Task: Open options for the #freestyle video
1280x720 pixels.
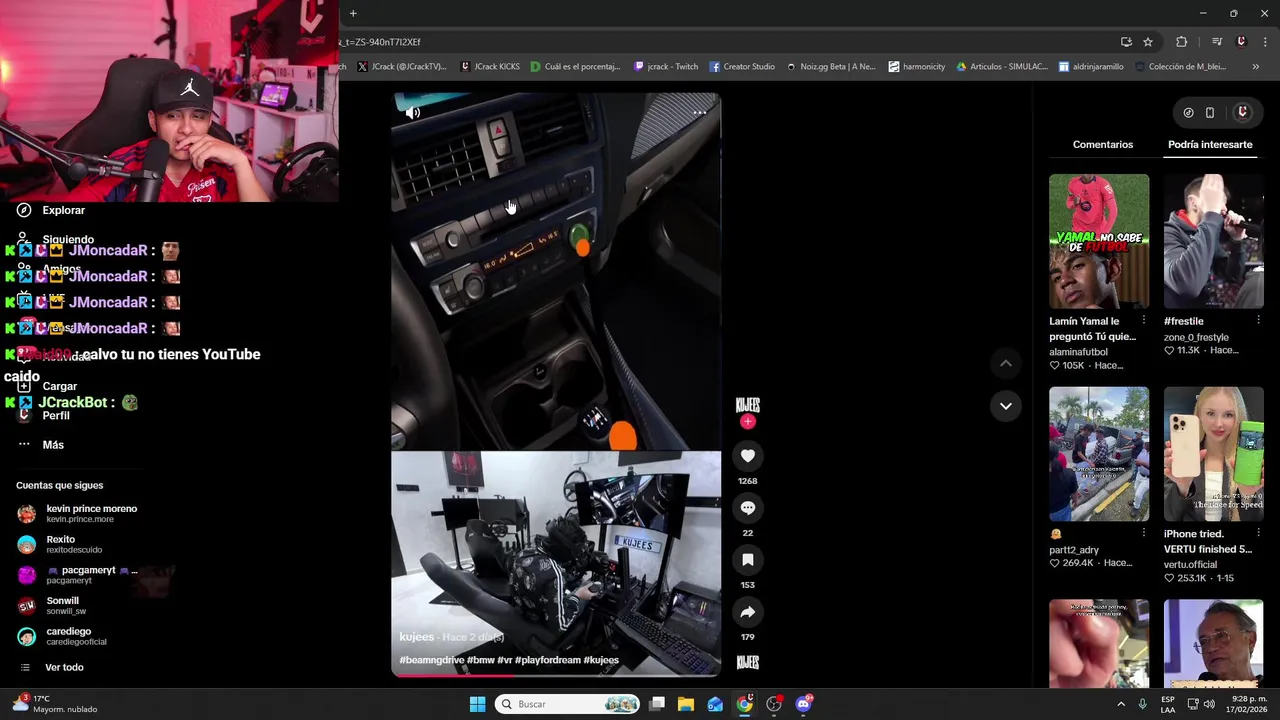Action: click(x=1258, y=321)
